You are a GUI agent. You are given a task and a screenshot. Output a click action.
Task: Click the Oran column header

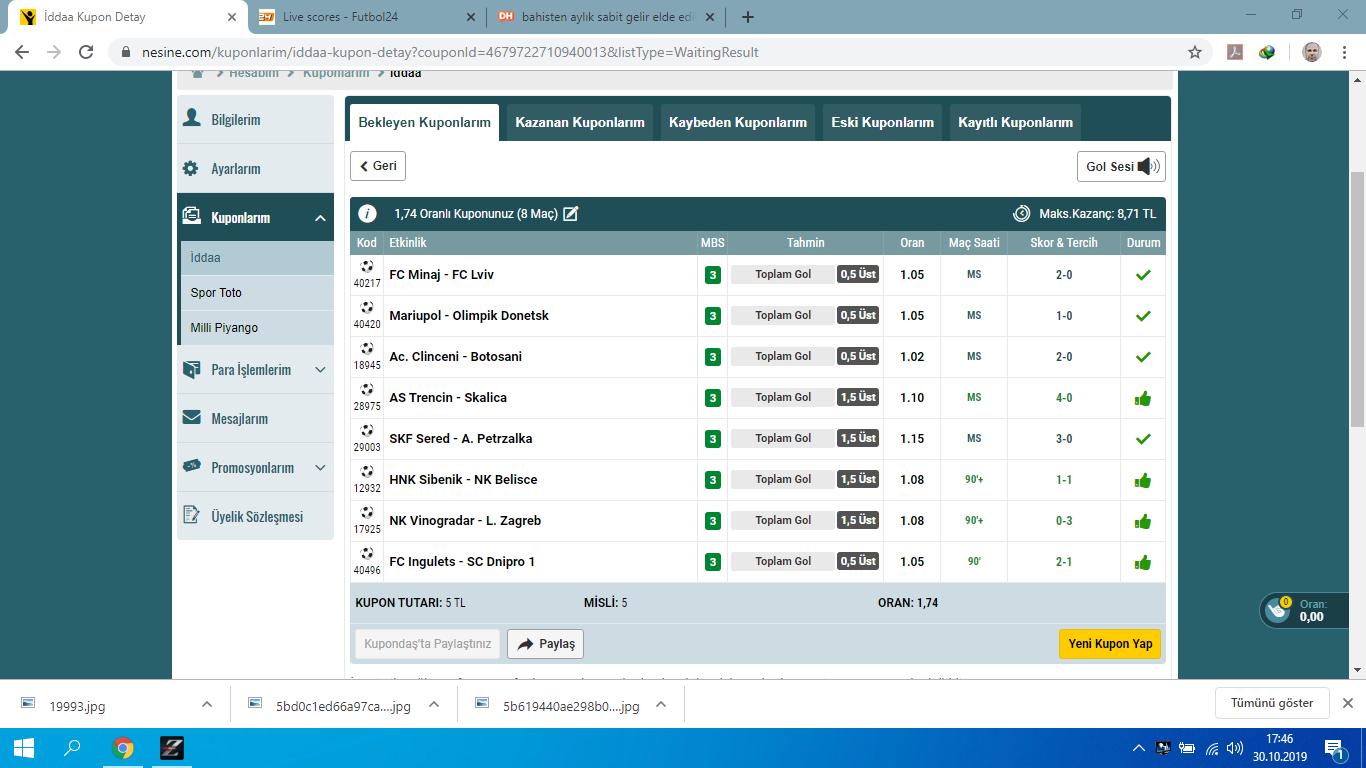pyautogui.click(x=912, y=243)
